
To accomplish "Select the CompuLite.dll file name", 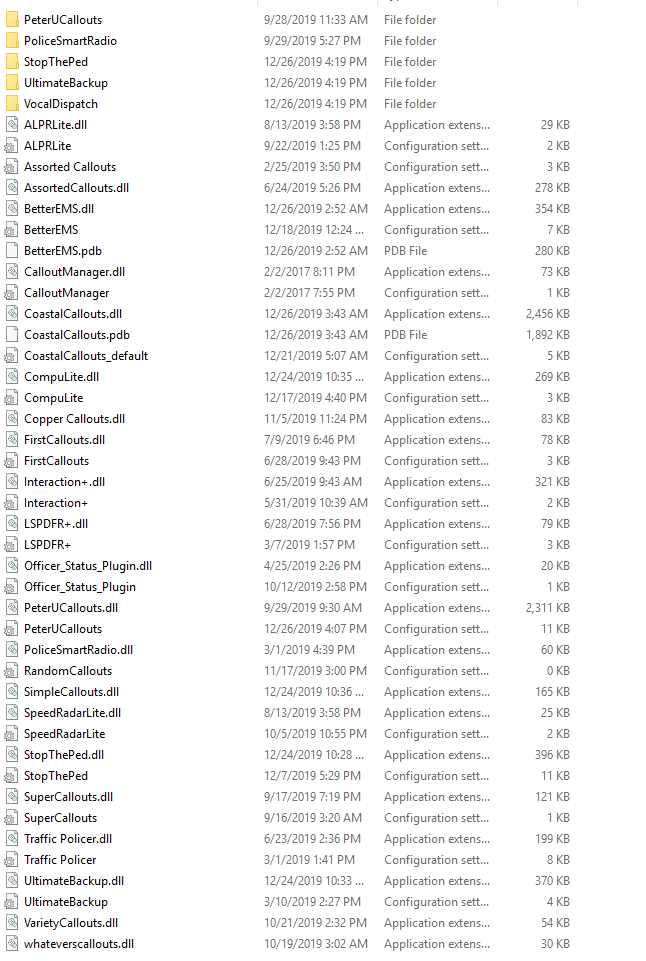I will 61,377.
